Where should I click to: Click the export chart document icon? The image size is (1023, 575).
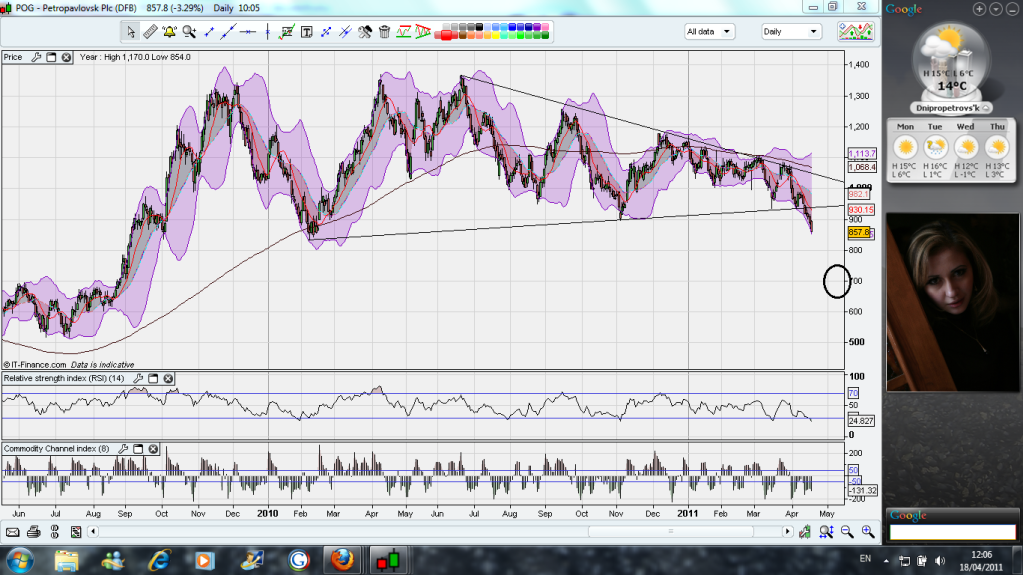76,533
